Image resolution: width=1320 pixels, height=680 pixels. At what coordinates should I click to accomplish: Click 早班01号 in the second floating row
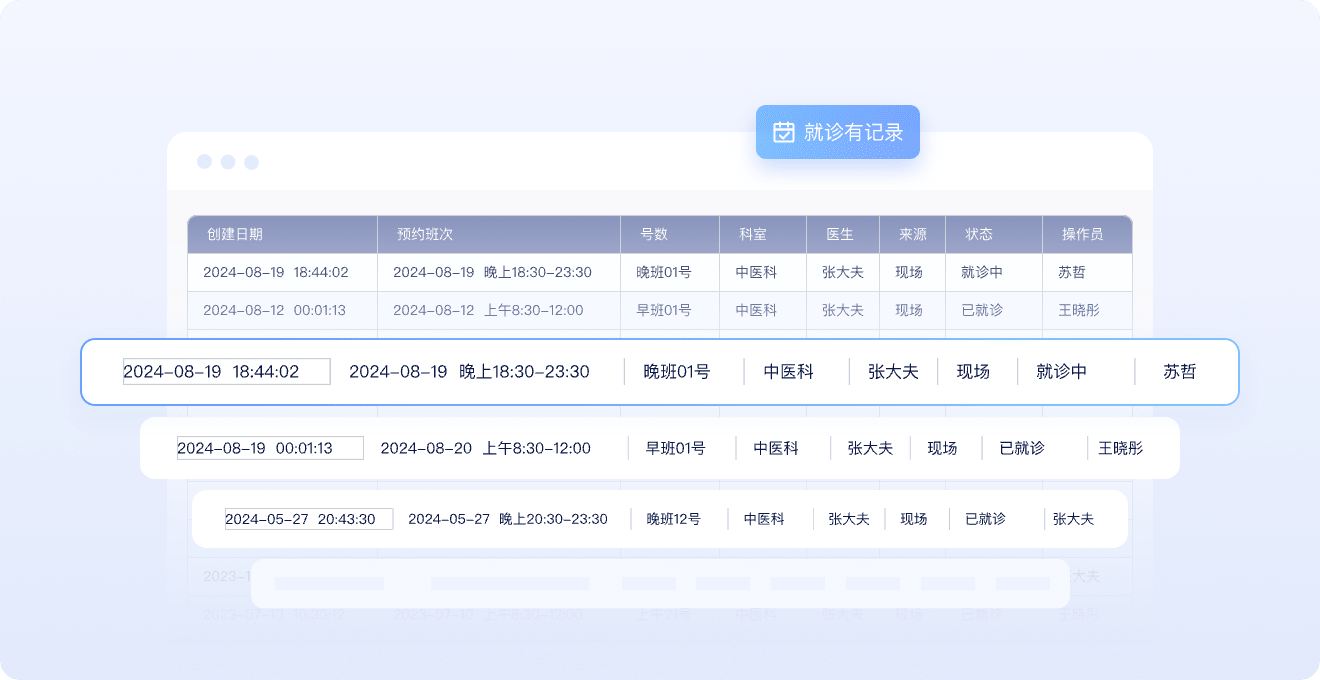pos(675,448)
